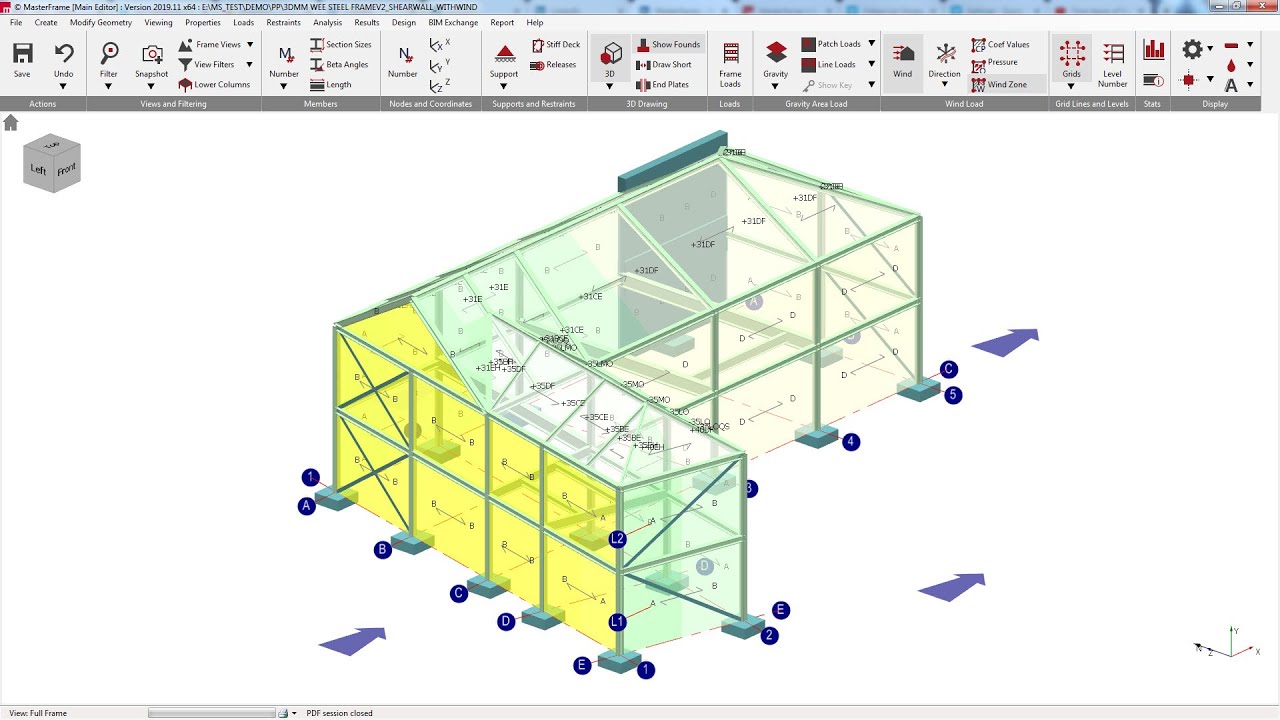The image size is (1280, 720).
Task: Click the Pressure button
Action: 994,63
